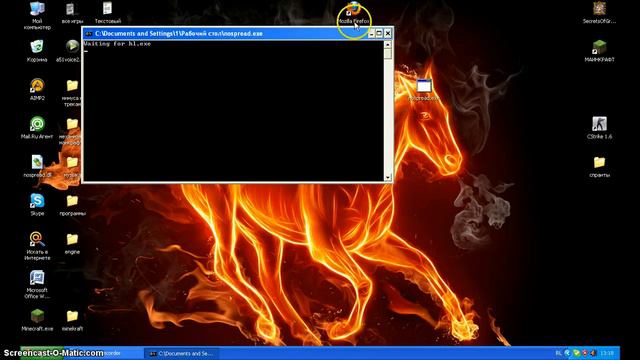Click the nospread.exe console title bar
This screenshot has height=360, width=640.
click(238, 33)
